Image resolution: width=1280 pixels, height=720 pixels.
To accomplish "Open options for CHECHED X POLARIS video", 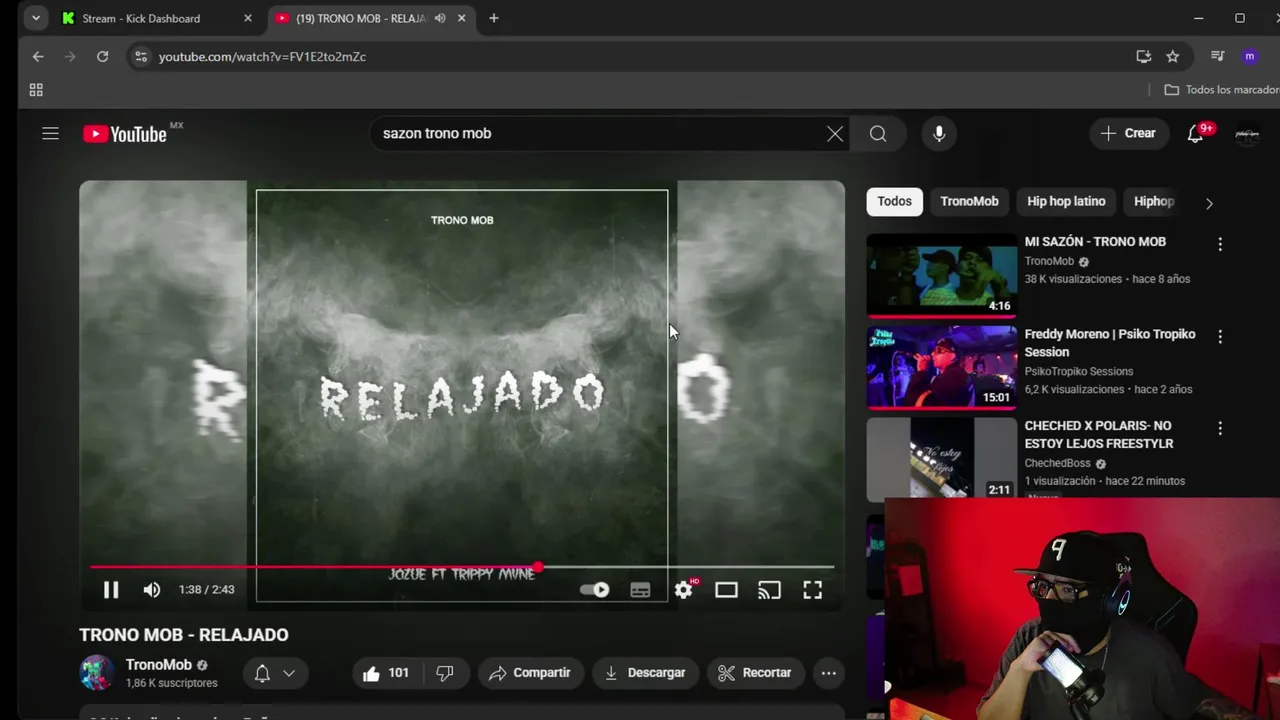I will [x=1219, y=428].
